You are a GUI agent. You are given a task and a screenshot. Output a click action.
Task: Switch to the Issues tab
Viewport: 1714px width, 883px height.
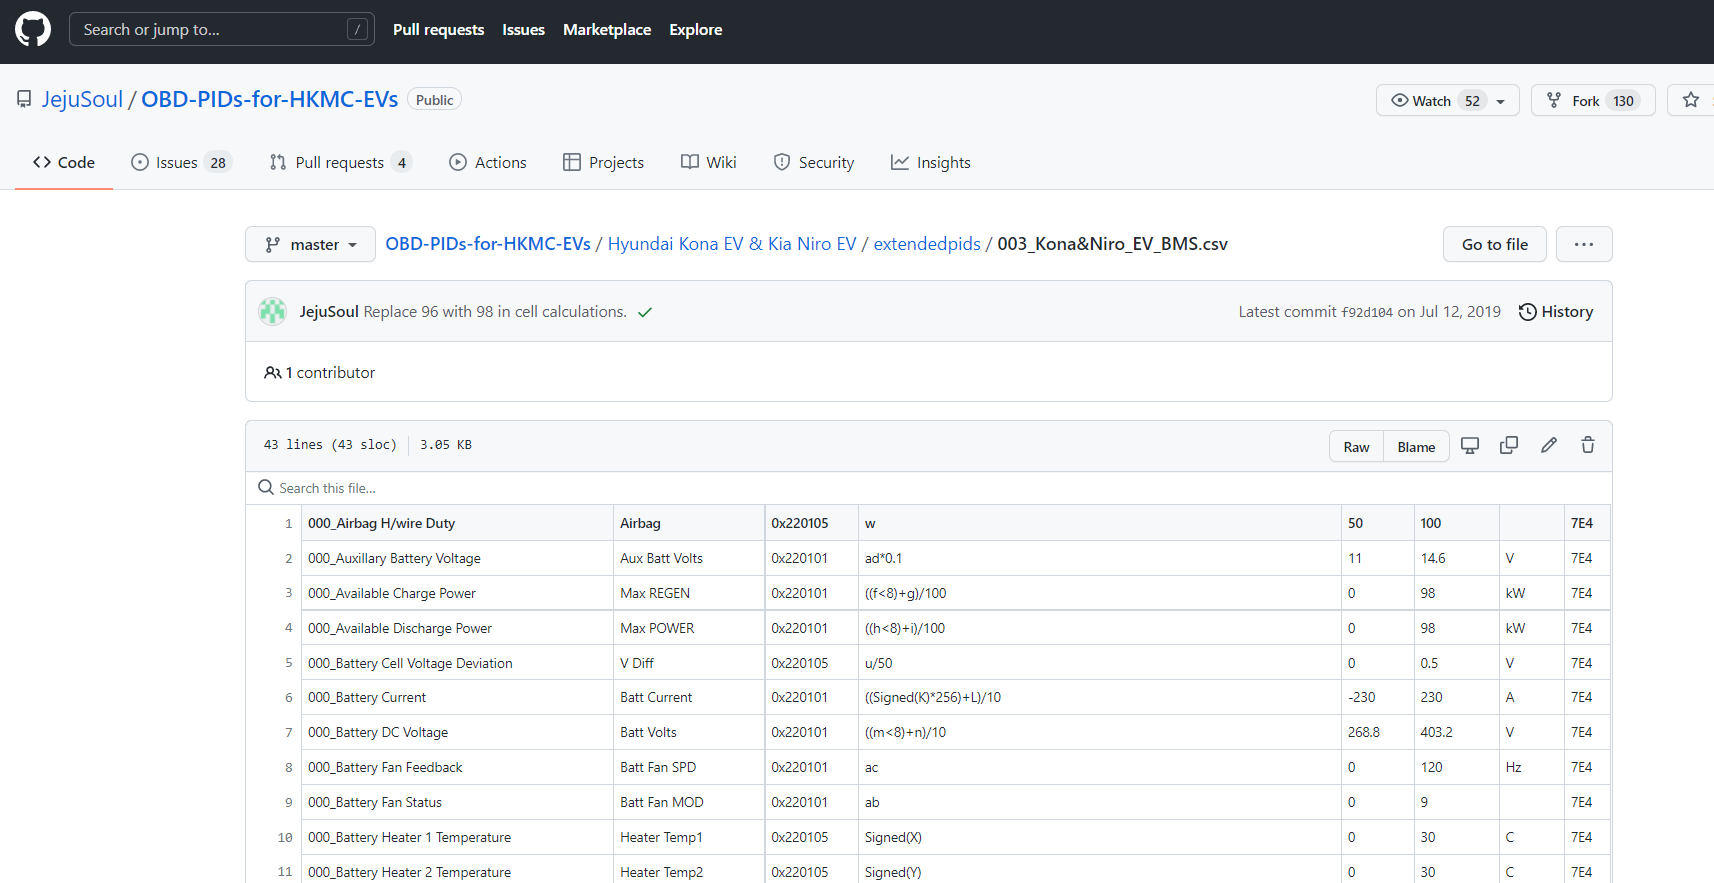pos(181,162)
